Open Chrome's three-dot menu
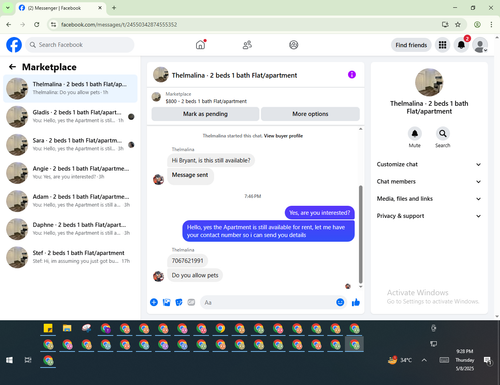Viewport: 500px width, 385px height. coord(491,24)
